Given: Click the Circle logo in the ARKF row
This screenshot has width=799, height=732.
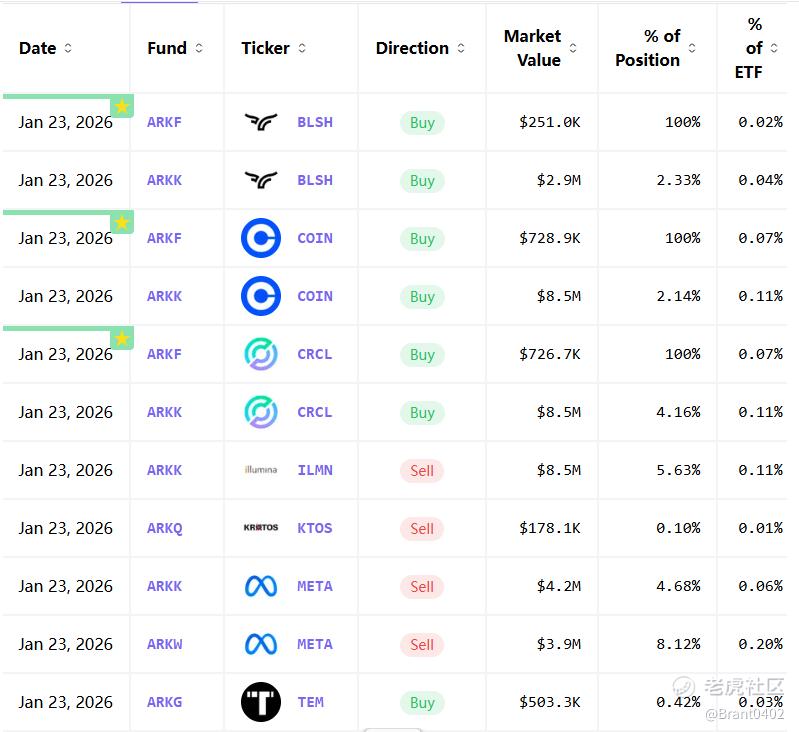Looking at the screenshot, I should click(x=261, y=354).
